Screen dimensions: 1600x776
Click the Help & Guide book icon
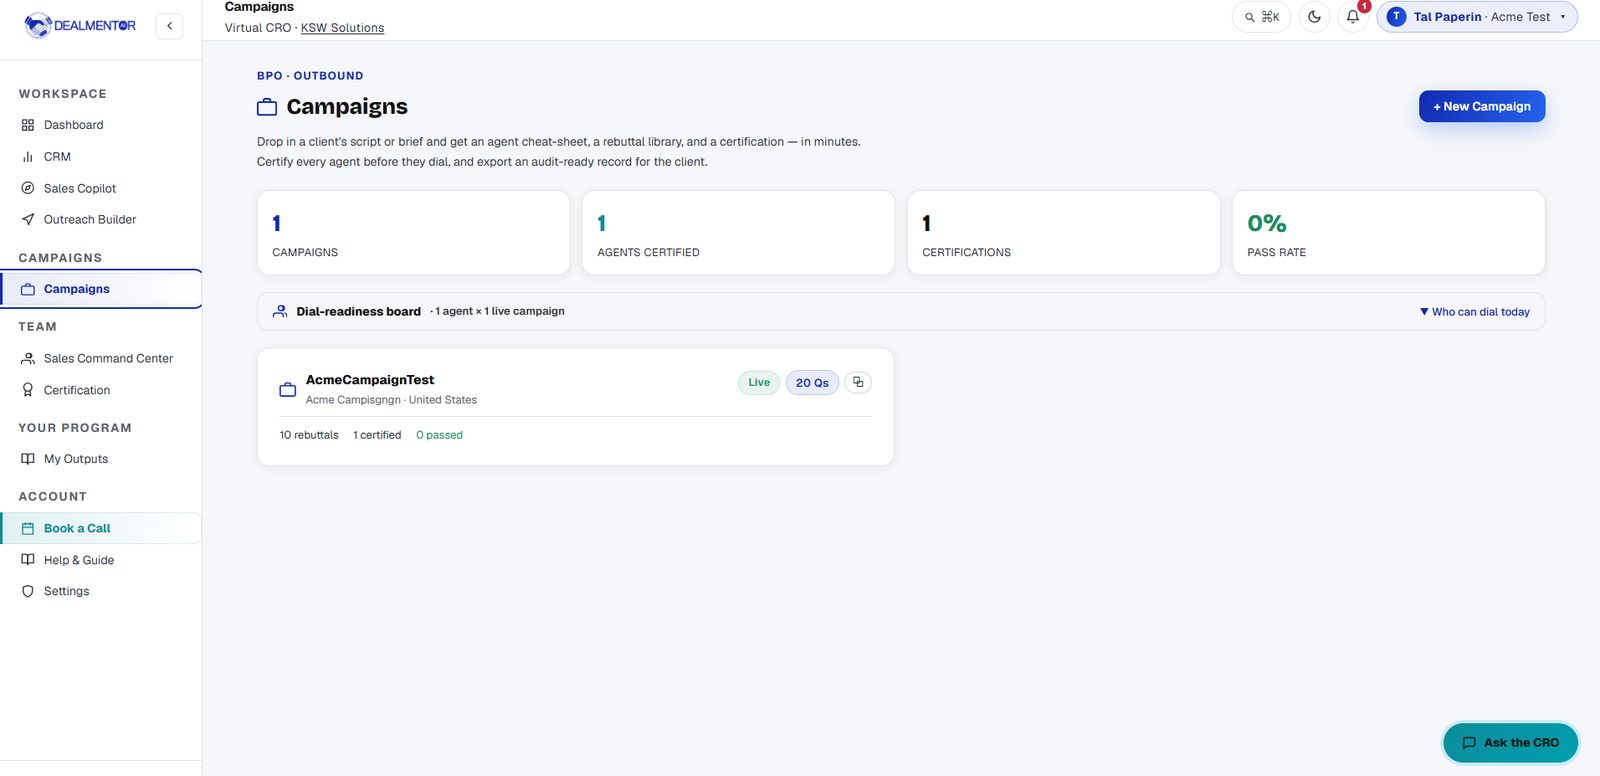[x=28, y=560]
